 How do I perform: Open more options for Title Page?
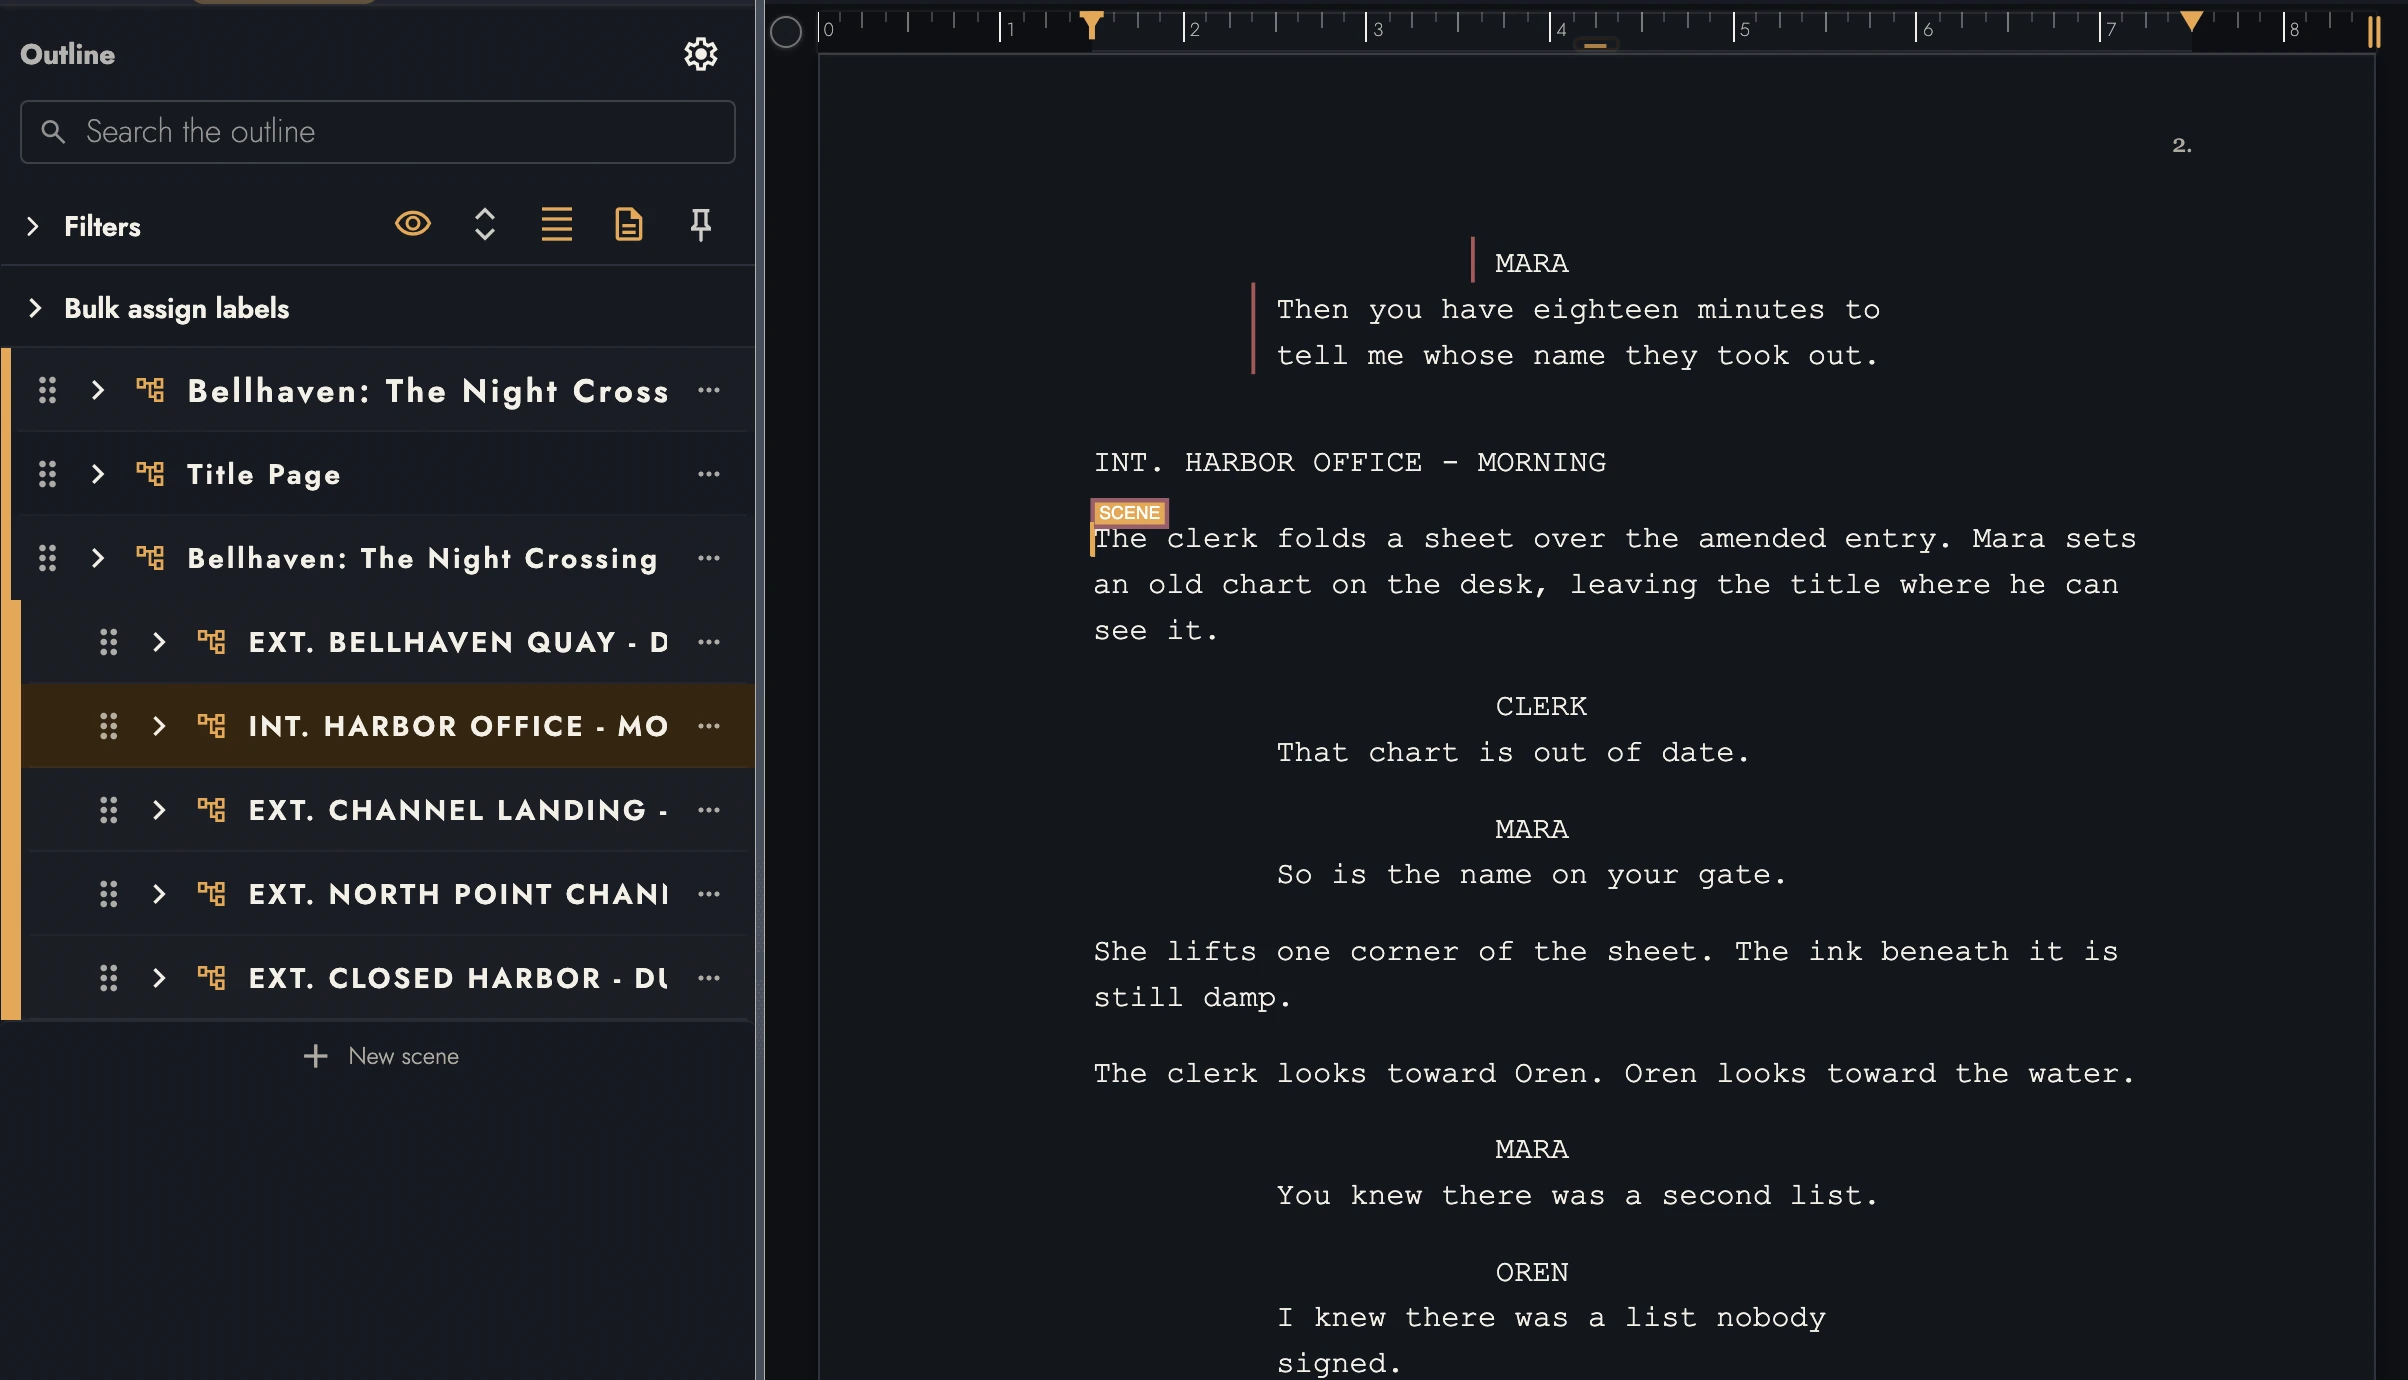click(x=709, y=474)
